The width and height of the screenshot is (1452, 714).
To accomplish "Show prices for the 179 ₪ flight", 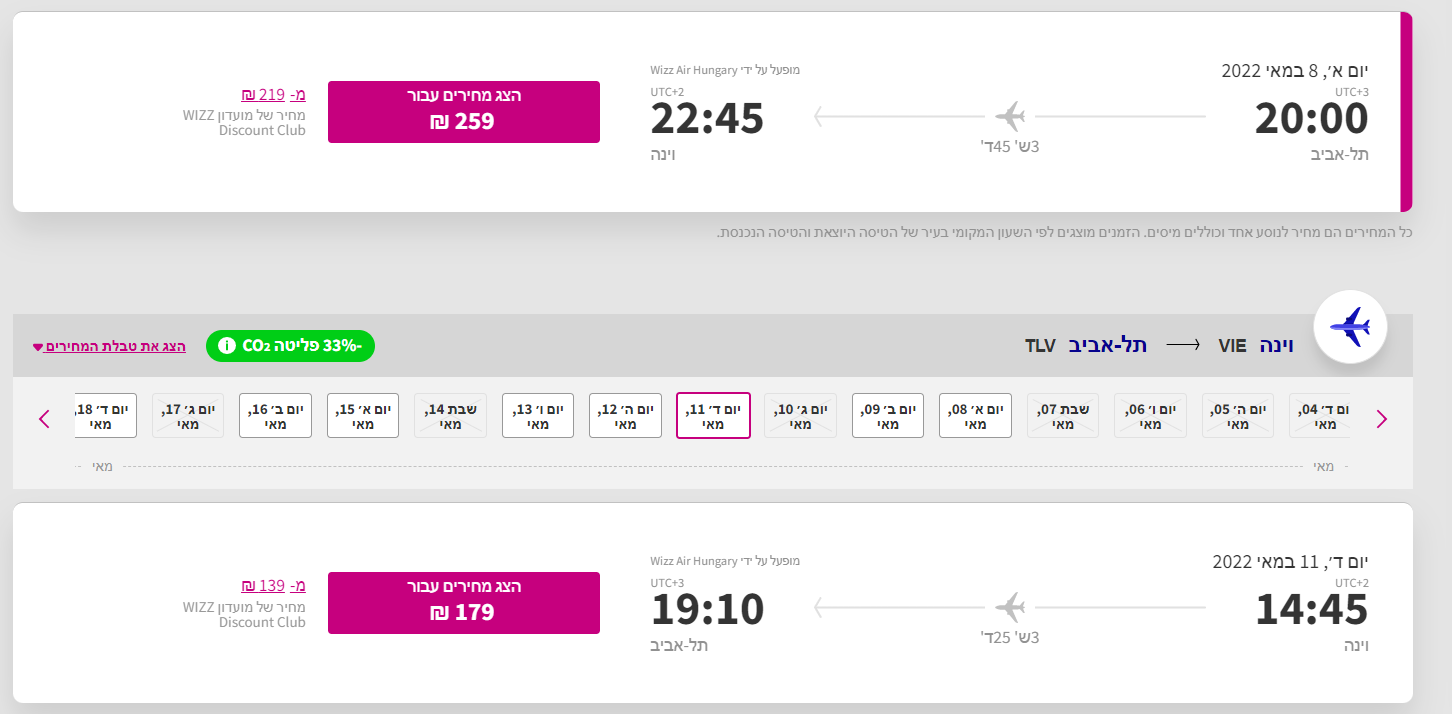I will click(464, 602).
